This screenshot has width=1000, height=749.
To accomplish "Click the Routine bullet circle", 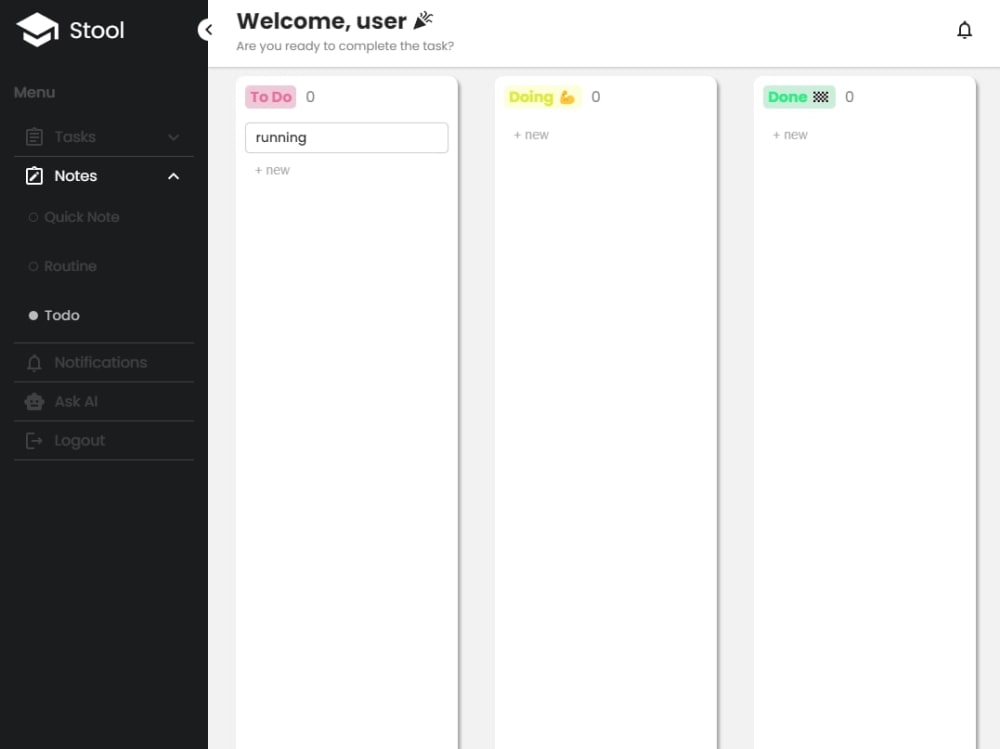I will click(33, 267).
